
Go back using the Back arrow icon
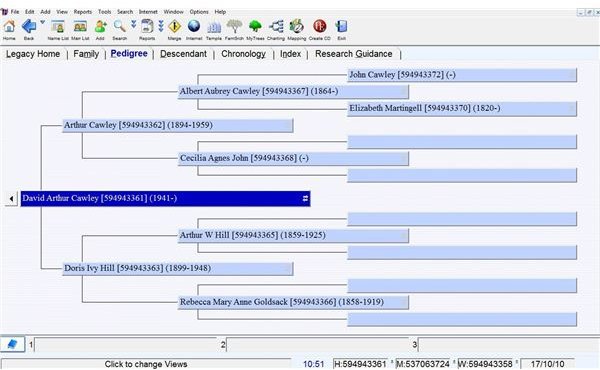tap(29, 27)
